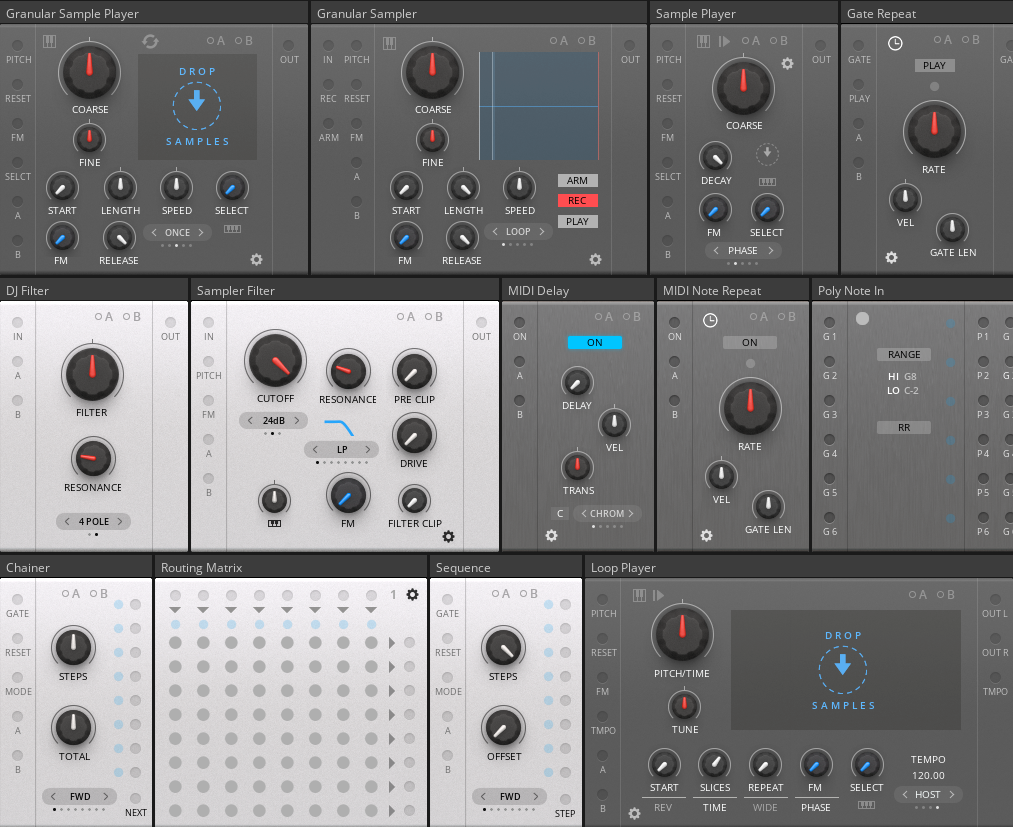Click the clock icon in the Gate Repeat module

(x=895, y=43)
